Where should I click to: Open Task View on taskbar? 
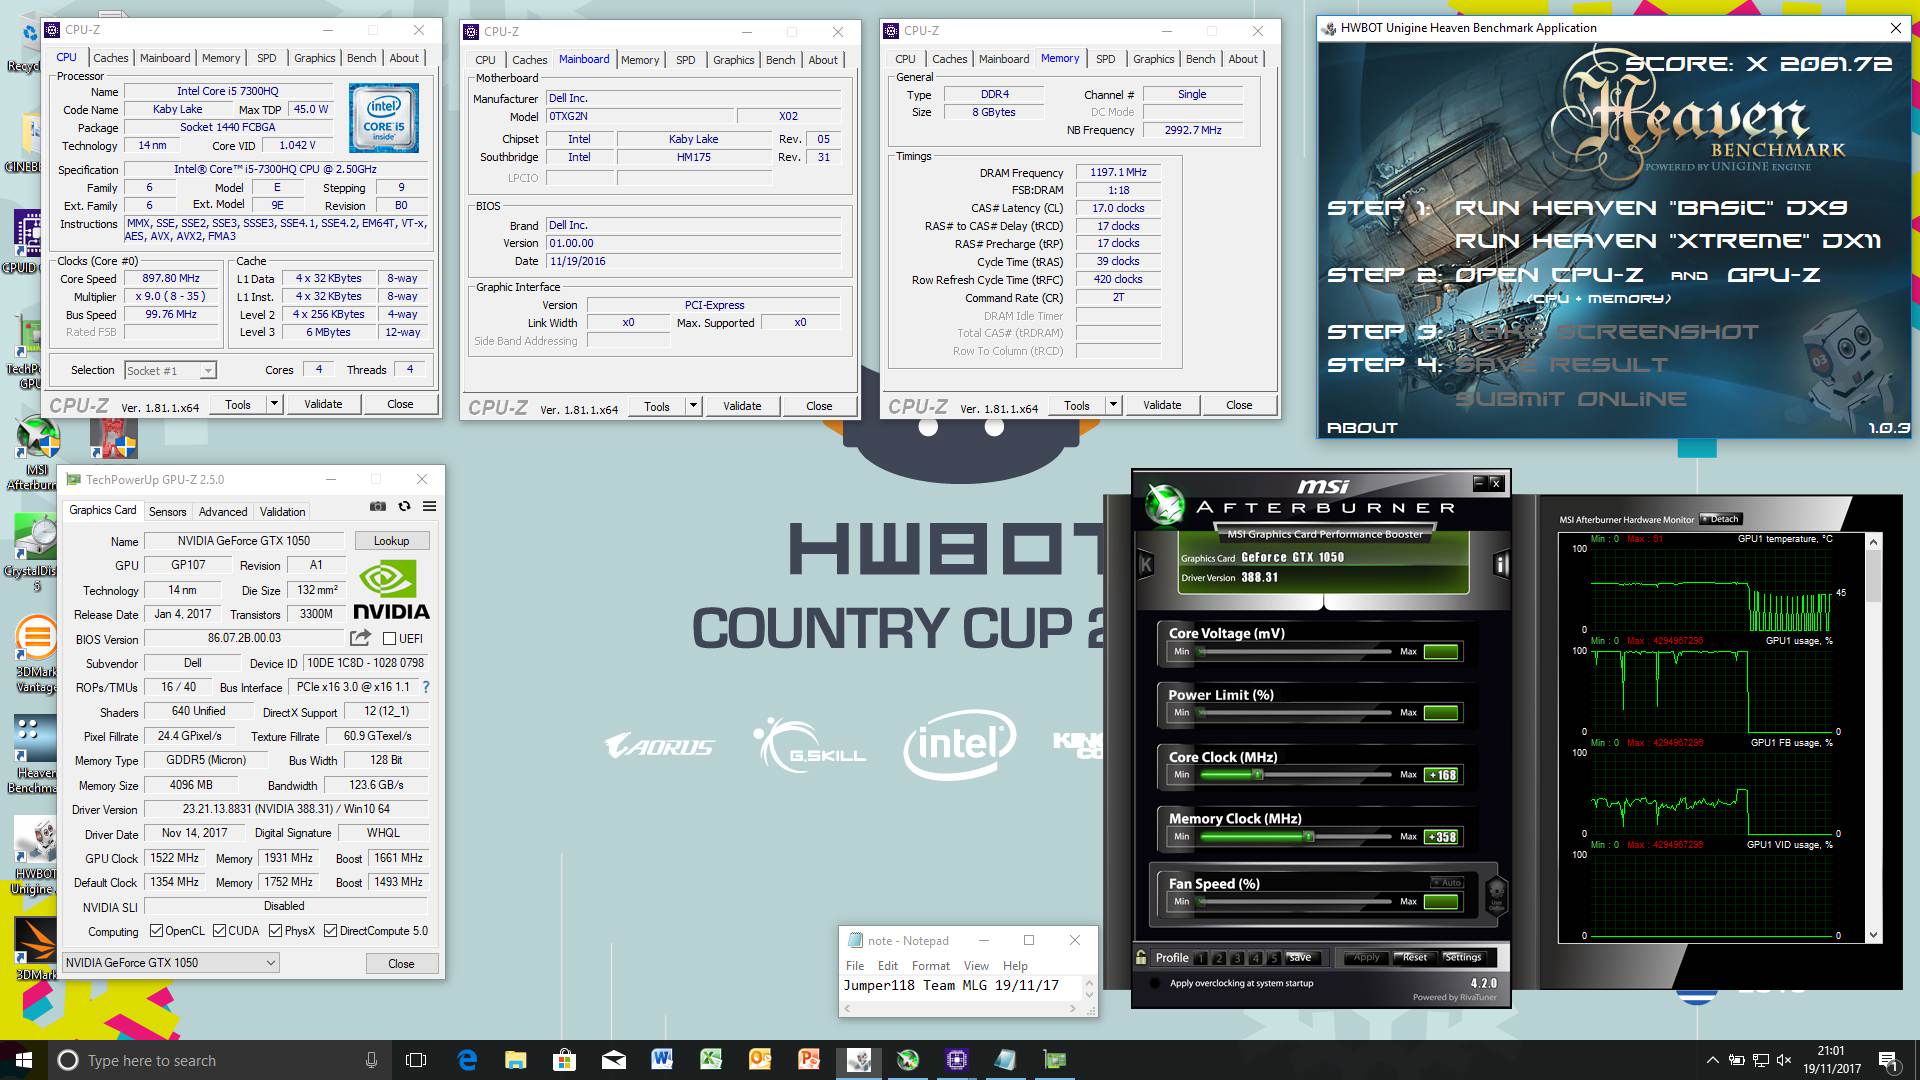(416, 1060)
